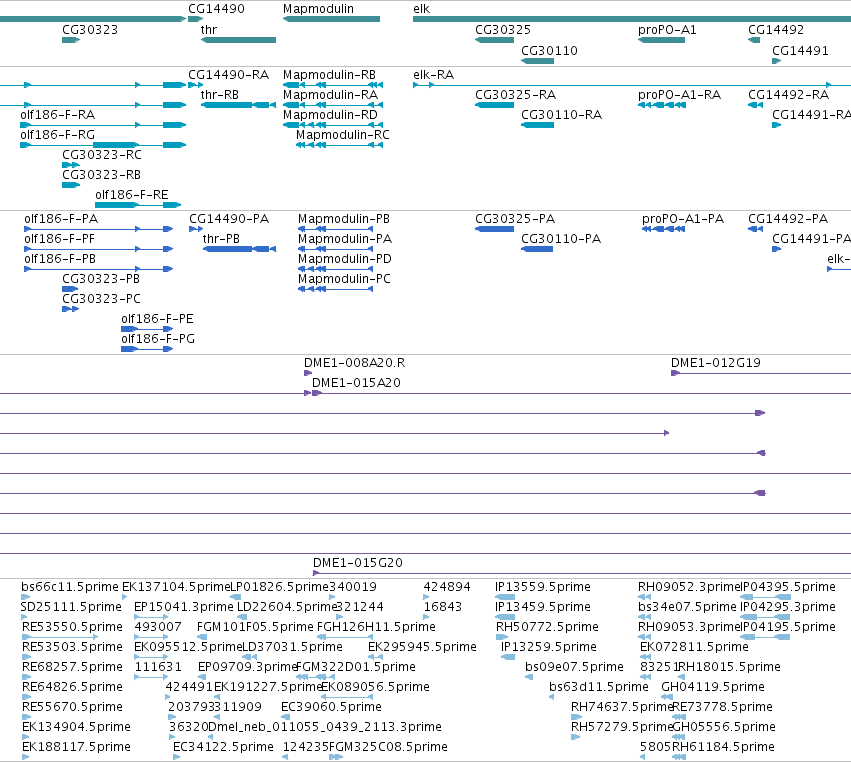
Task: Click the CG30110-RA transcript label
Action: point(561,115)
